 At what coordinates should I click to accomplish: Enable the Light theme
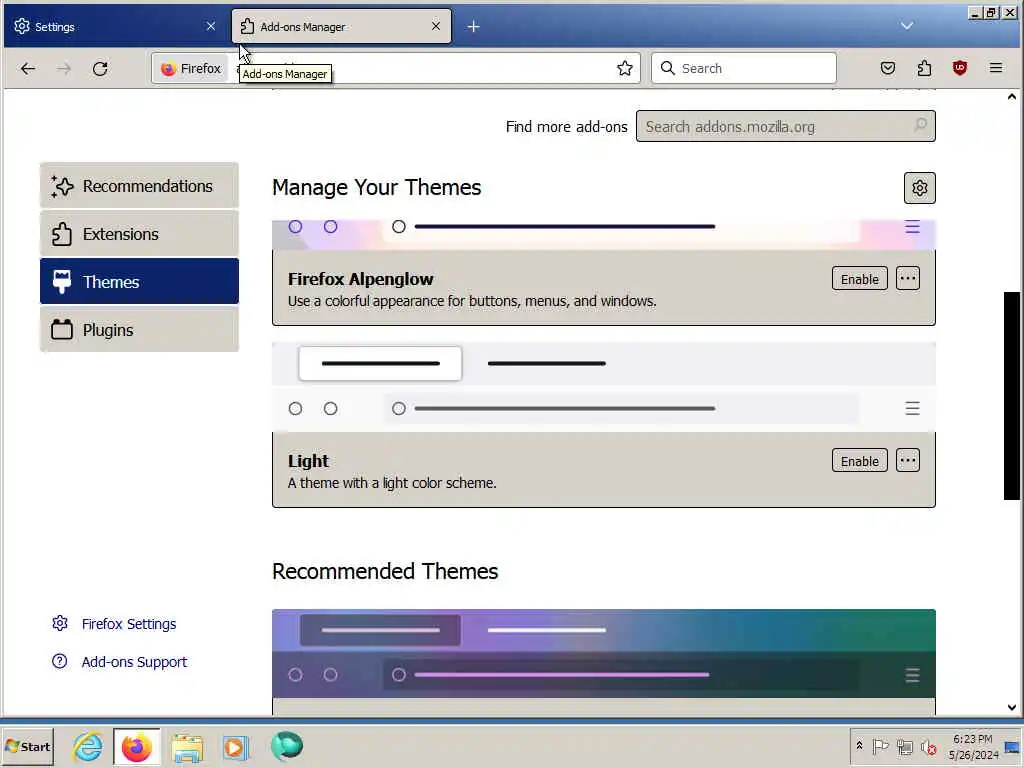(859, 461)
